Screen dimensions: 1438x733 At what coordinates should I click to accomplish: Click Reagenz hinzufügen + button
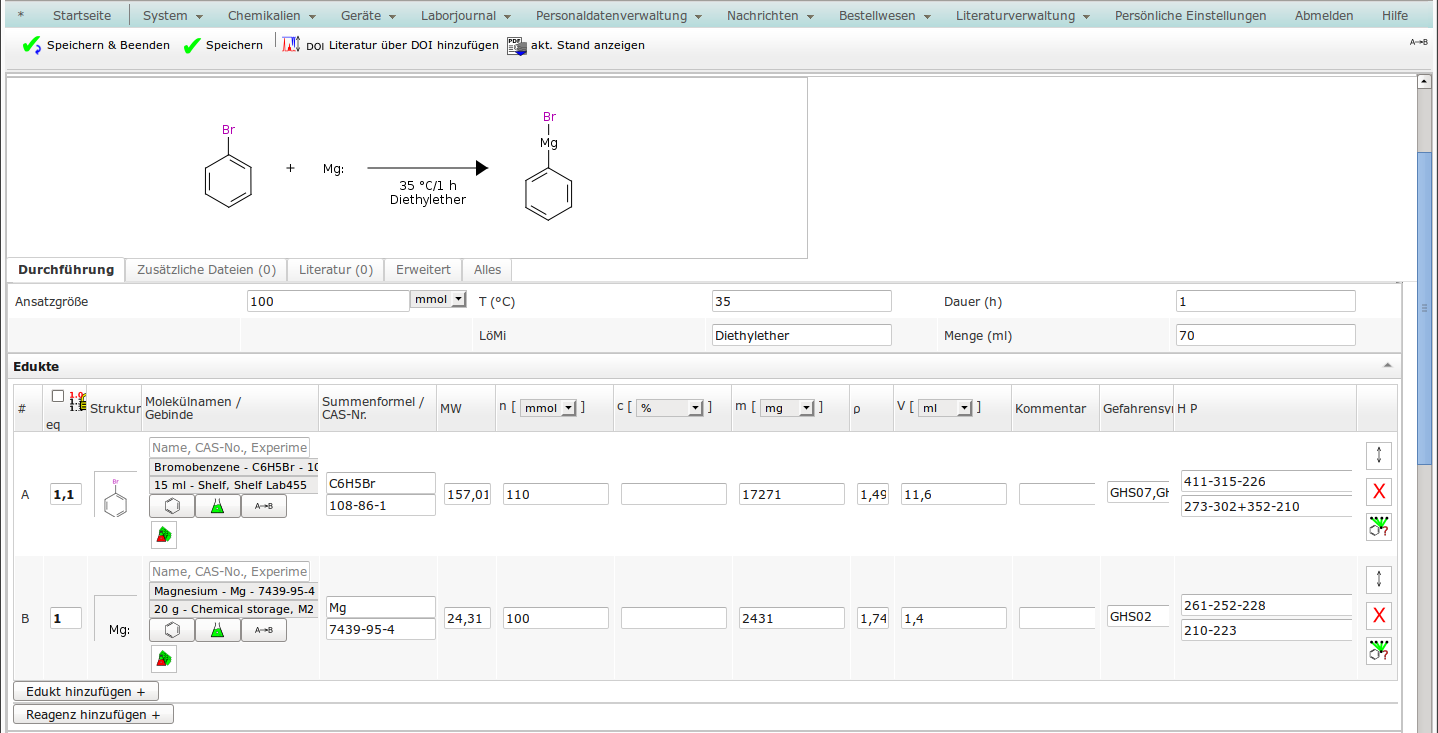point(93,714)
